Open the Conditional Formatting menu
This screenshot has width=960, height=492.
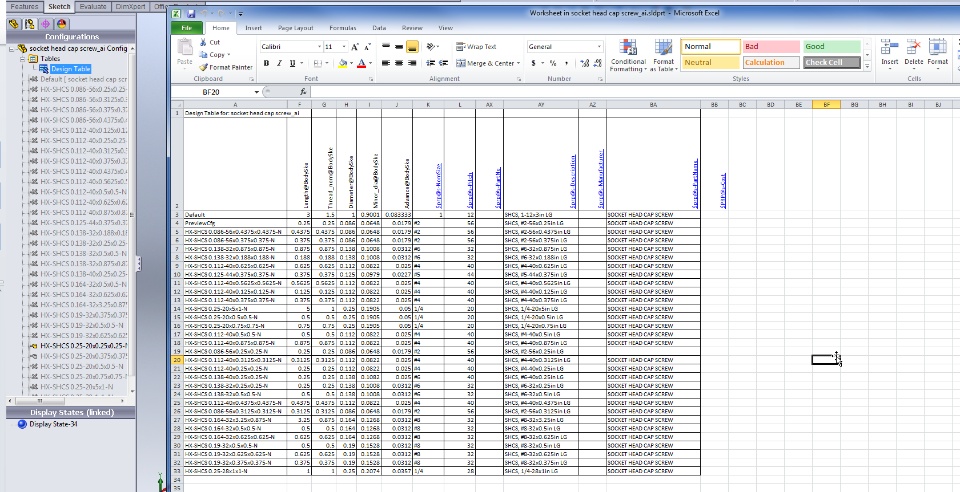(628, 56)
